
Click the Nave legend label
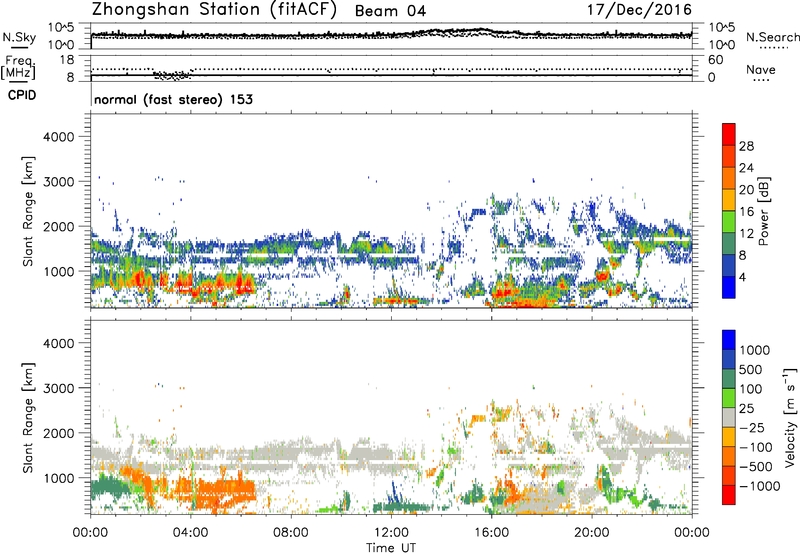pos(760,69)
